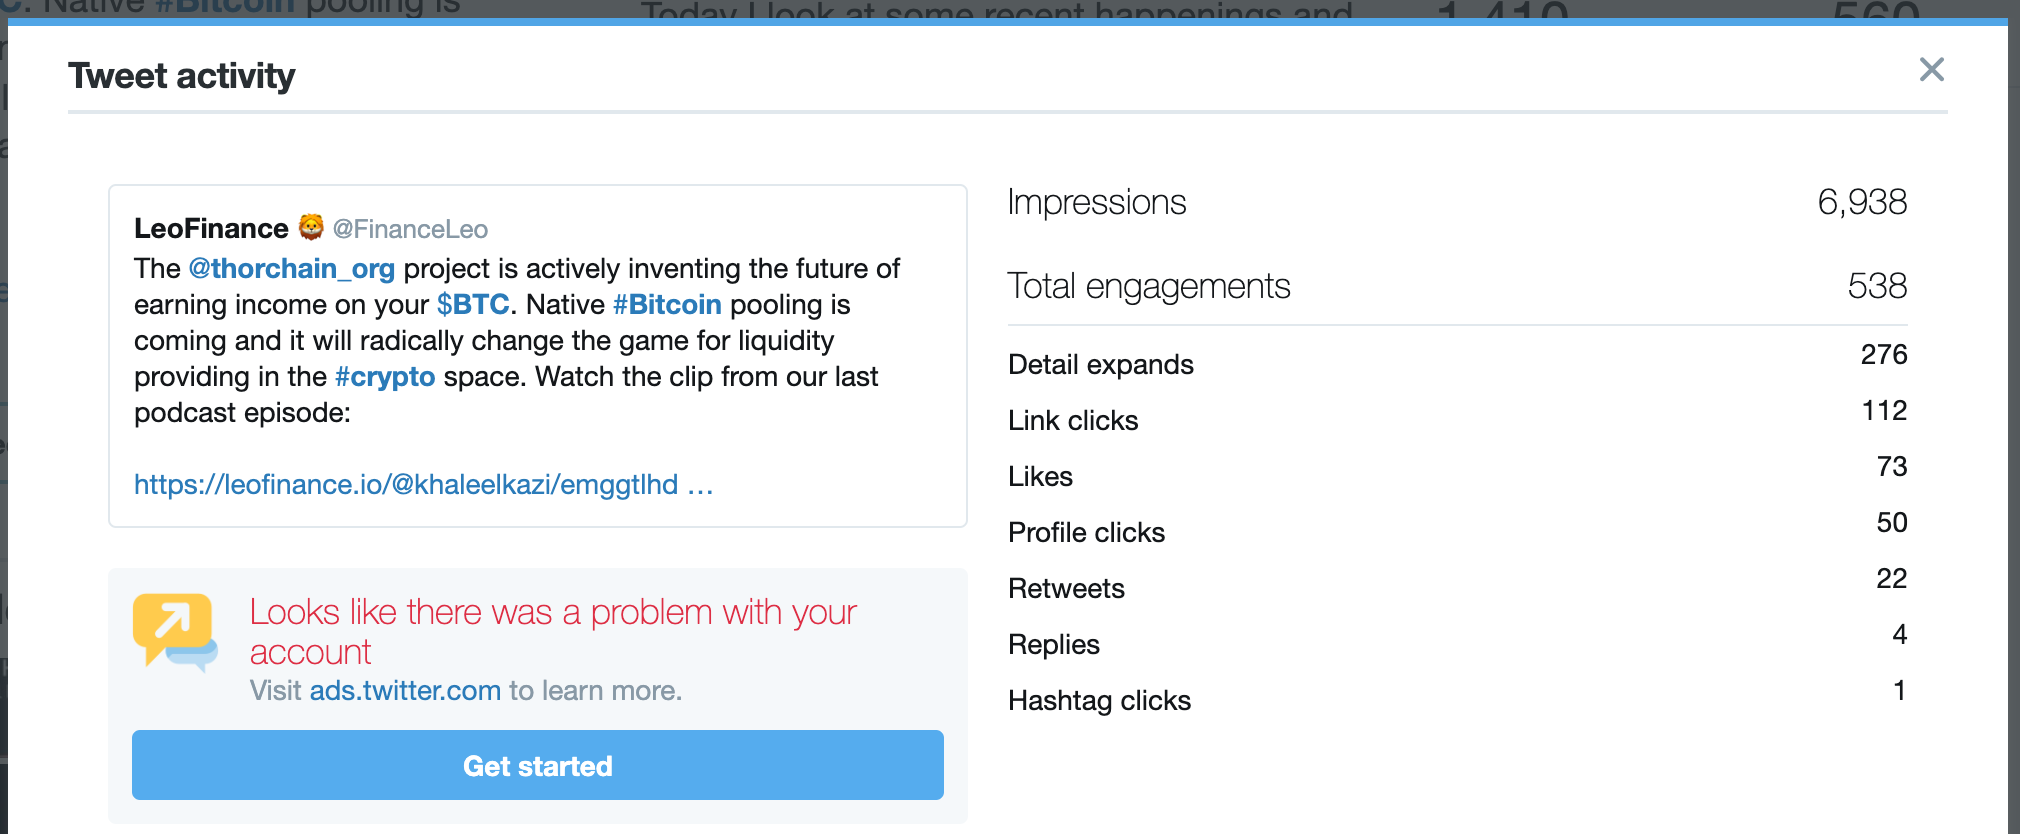Image resolution: width=2020 pixels, height=834 pixels.
Task: Select the Impressions metric row
Action: pos(1457,202)
